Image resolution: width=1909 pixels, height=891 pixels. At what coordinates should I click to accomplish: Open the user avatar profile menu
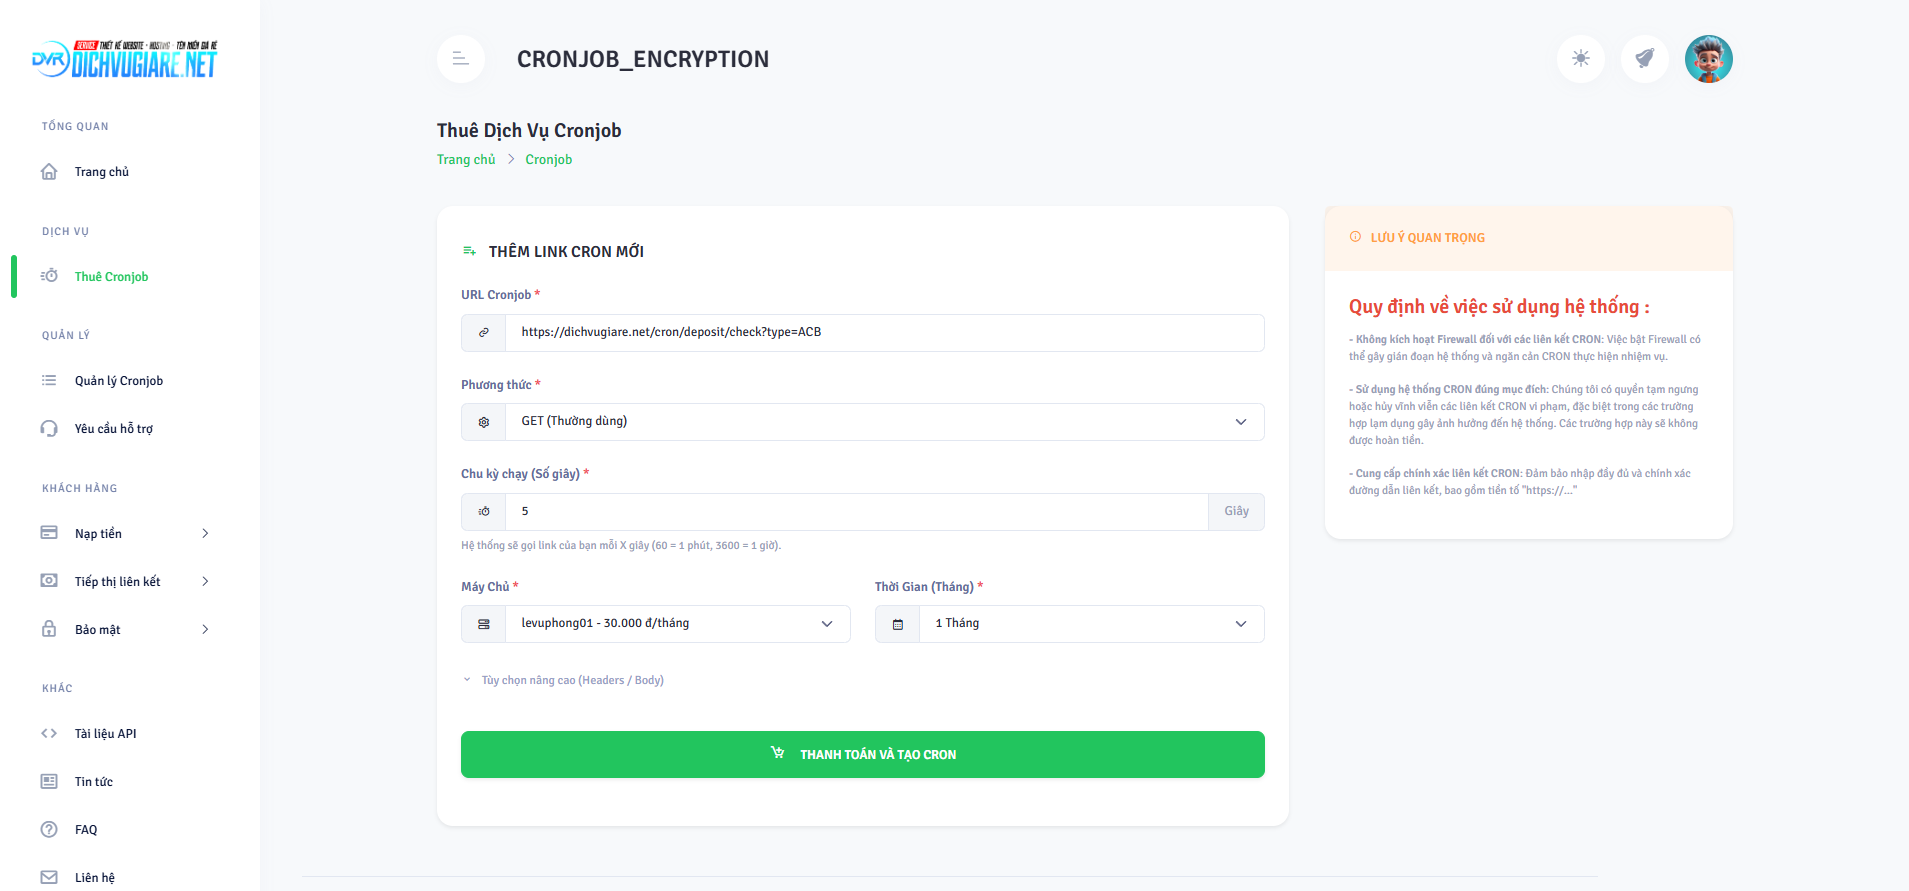(x=1708, y=59)
